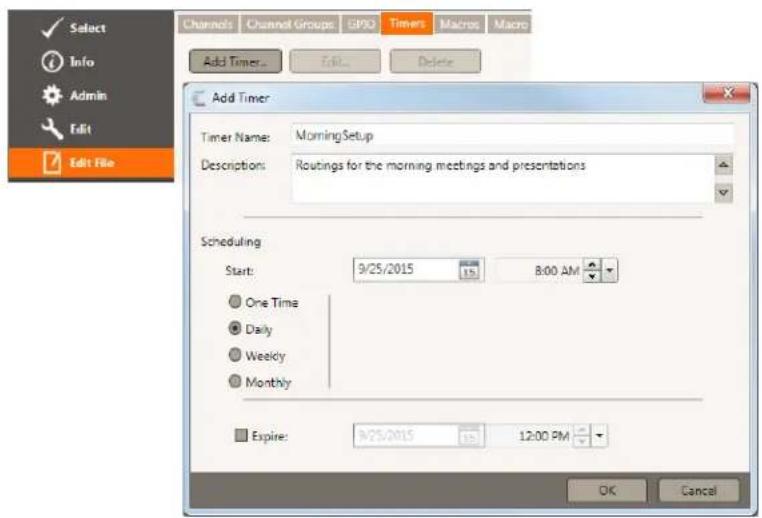The image size is (762, 518).
Task: Click the greyed Delete button
Action: coord(435,61)
